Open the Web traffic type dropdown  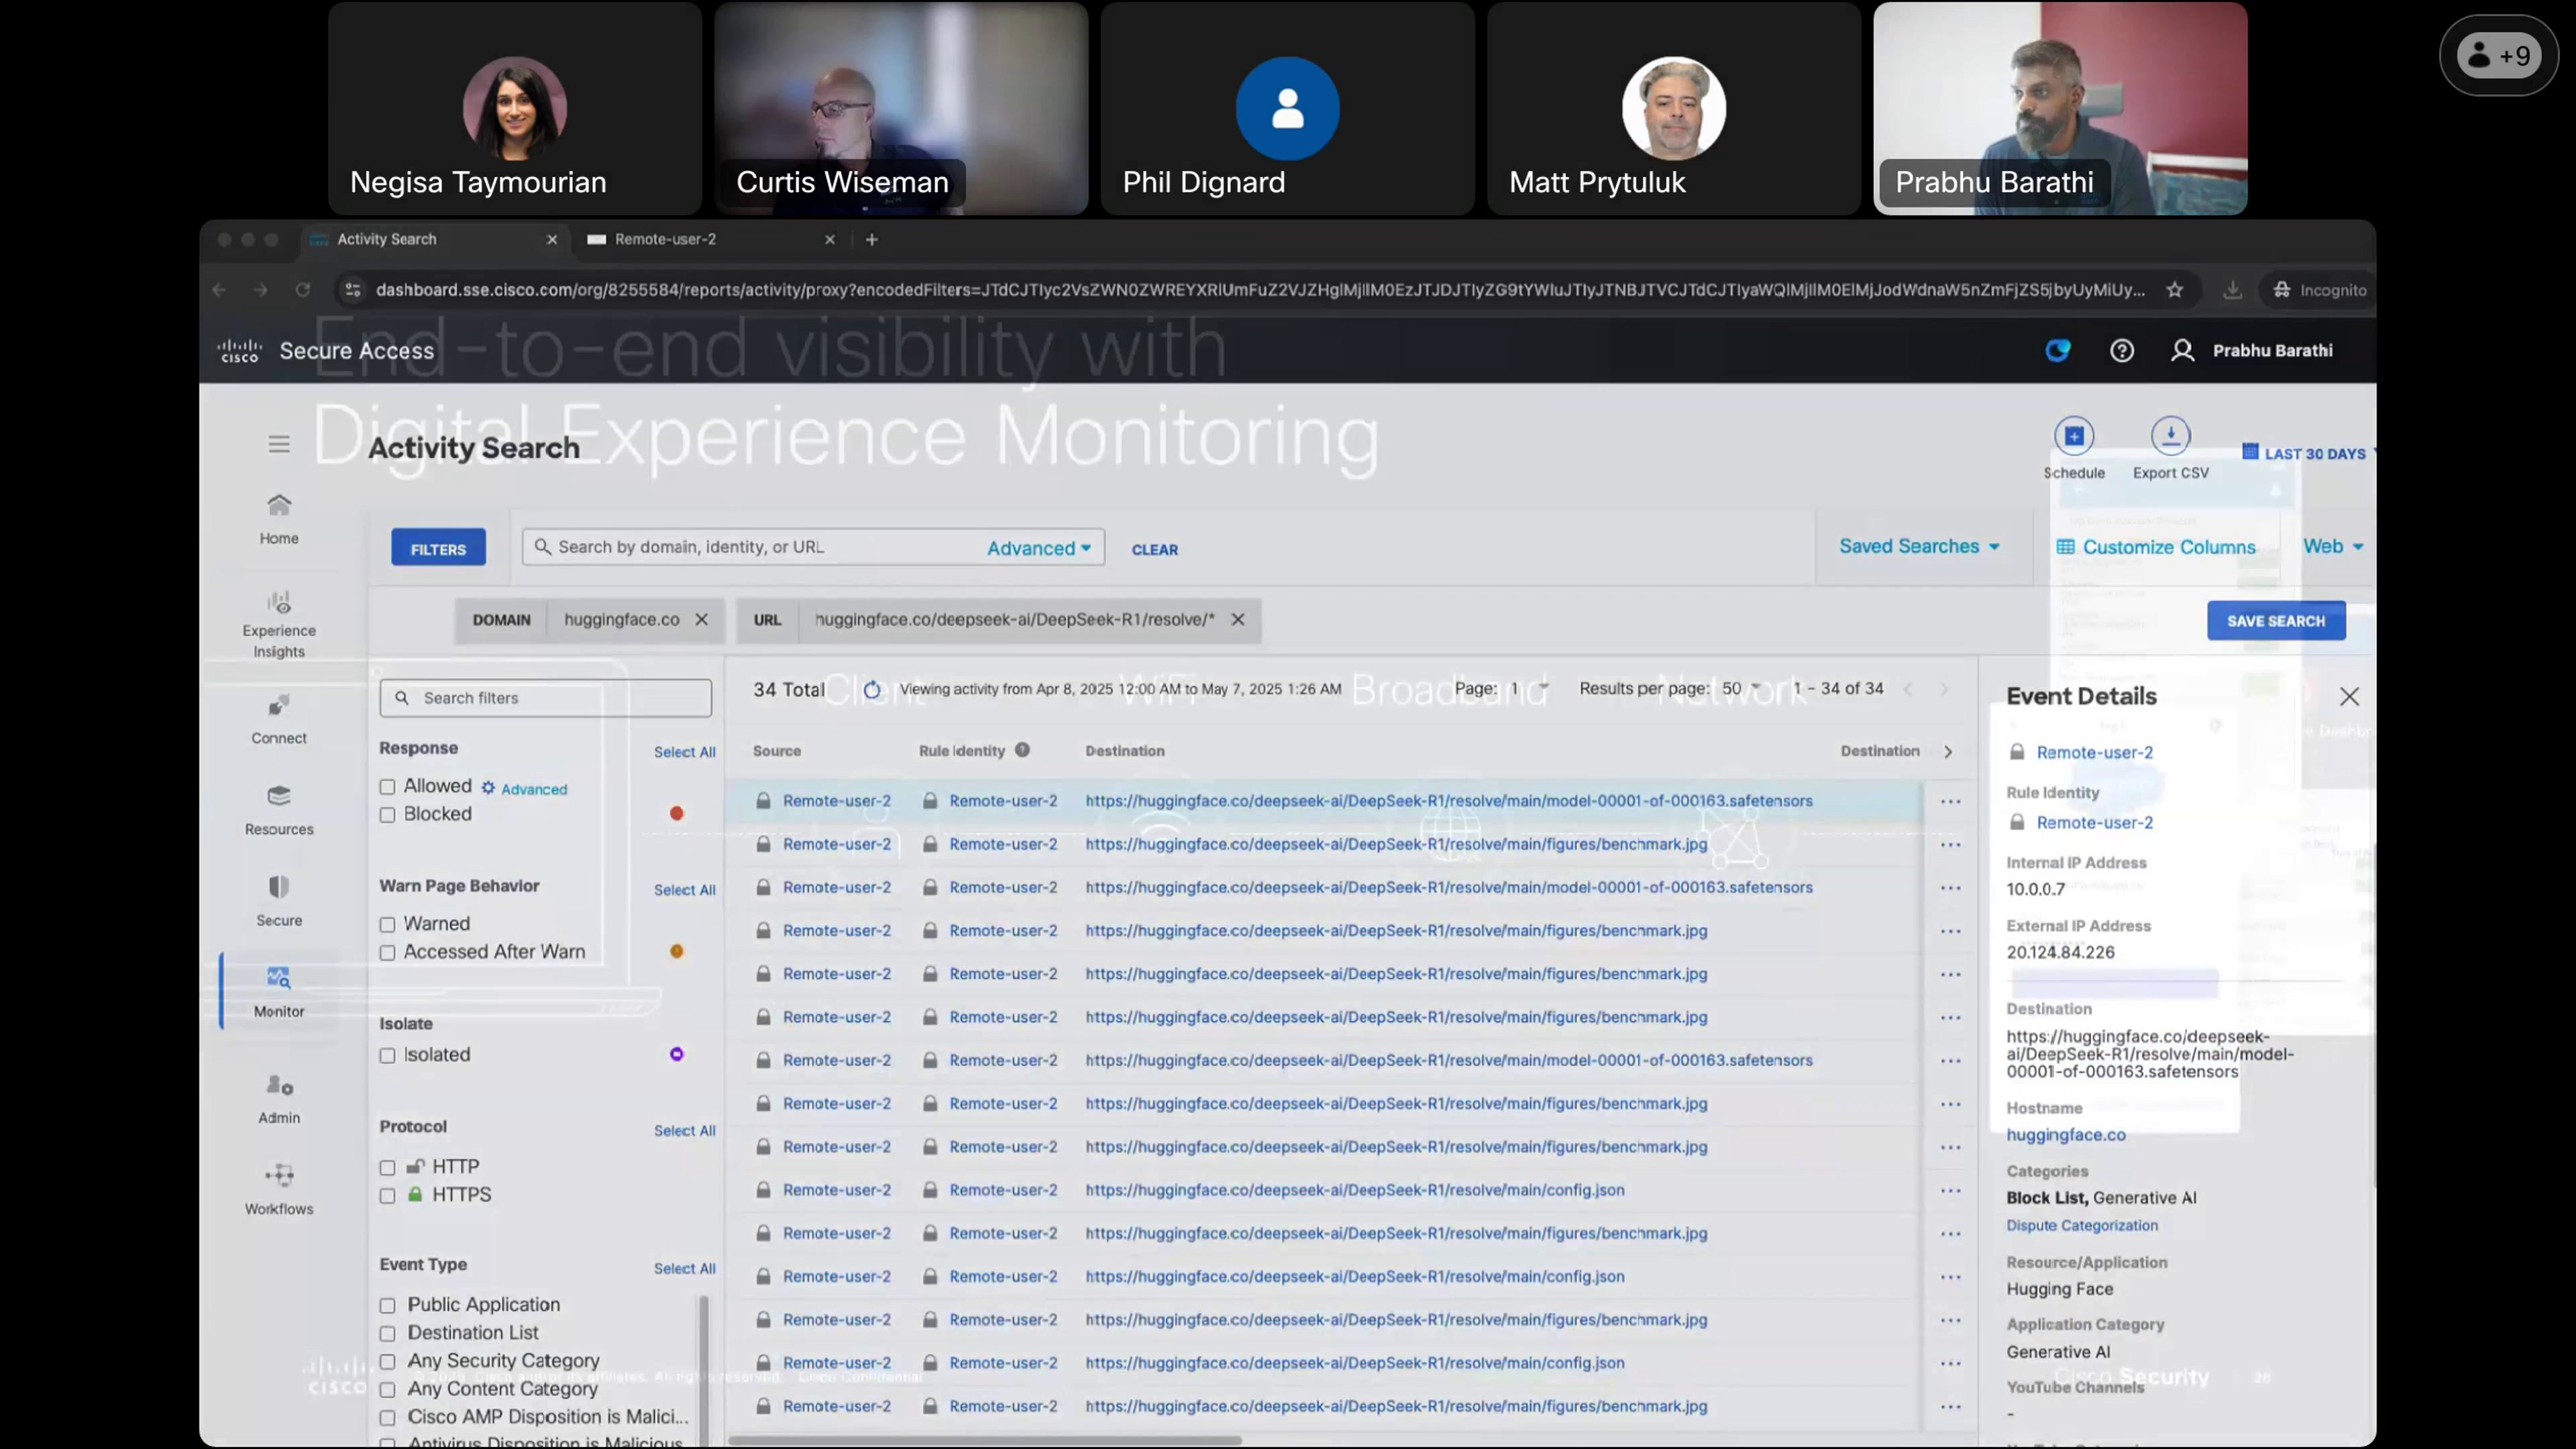2333,547
